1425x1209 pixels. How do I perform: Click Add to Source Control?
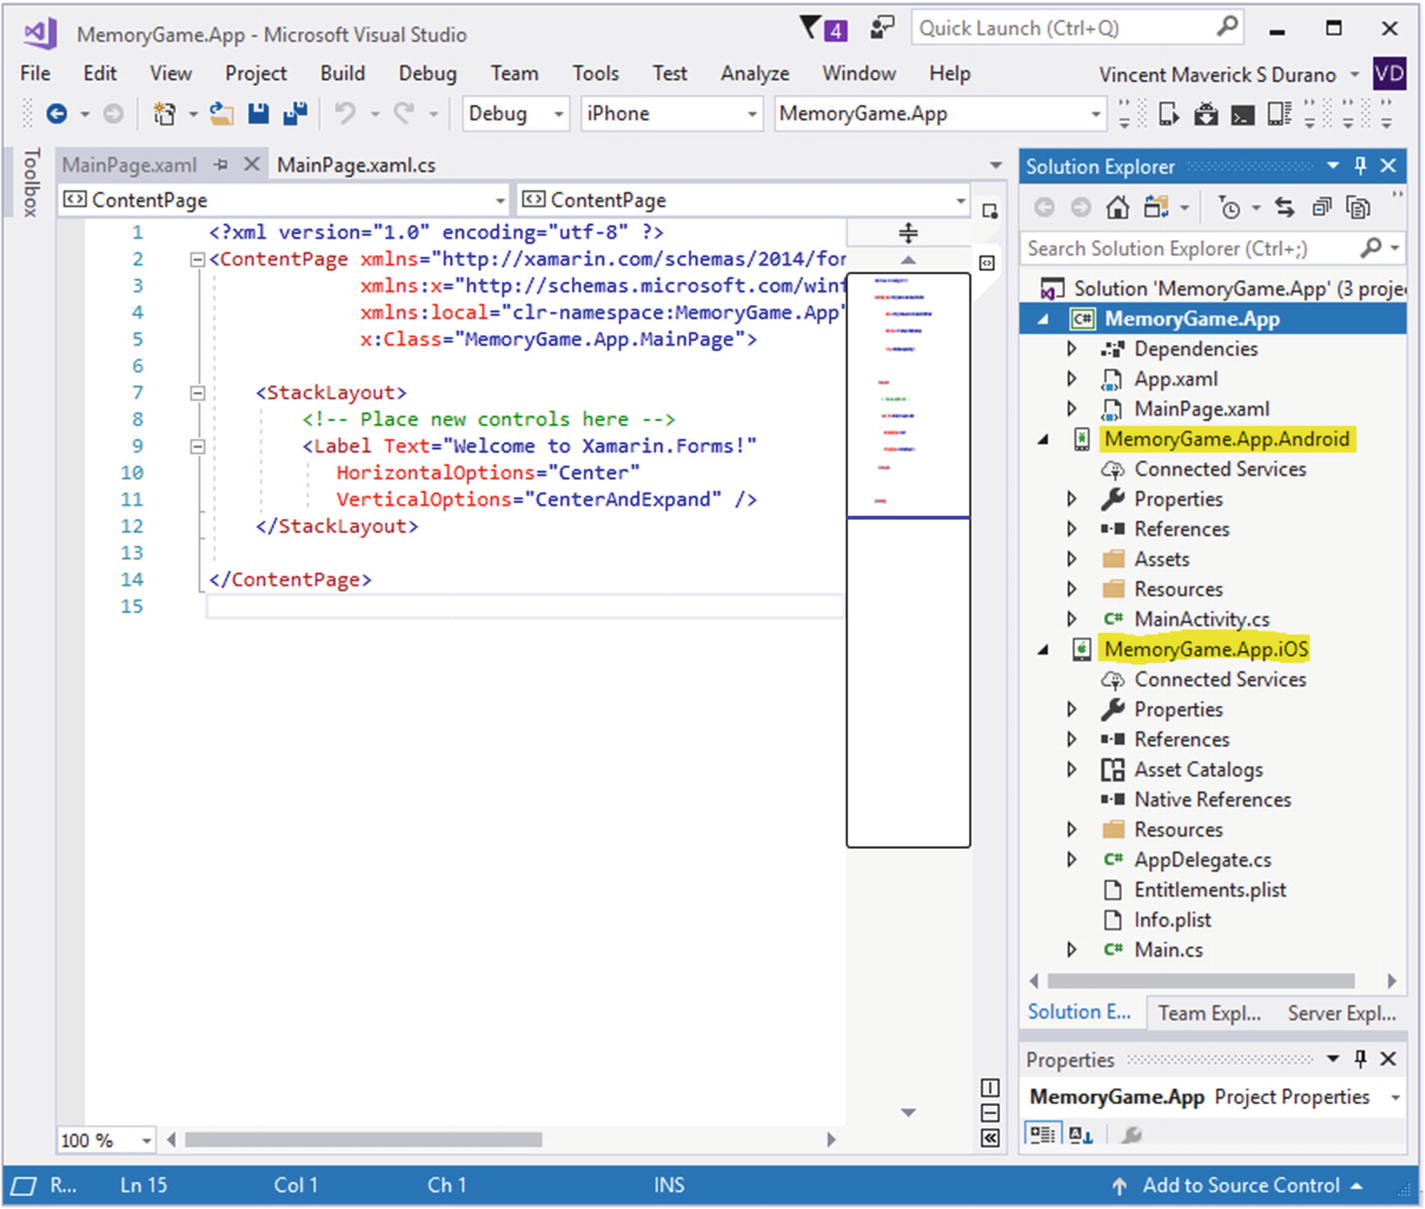tap(1240, 1186)
